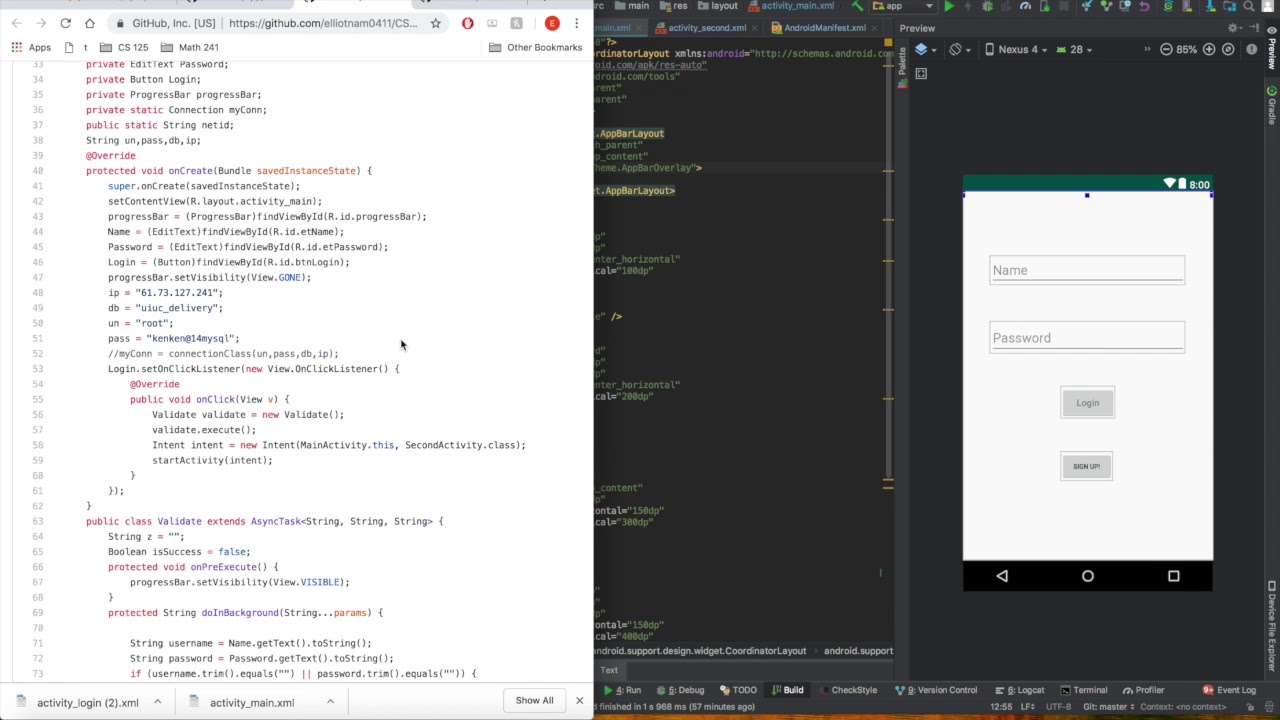Search everywhere with the magnifier icon
Viewport: 1280px width, 720px height.
[x=1249, y=6]
